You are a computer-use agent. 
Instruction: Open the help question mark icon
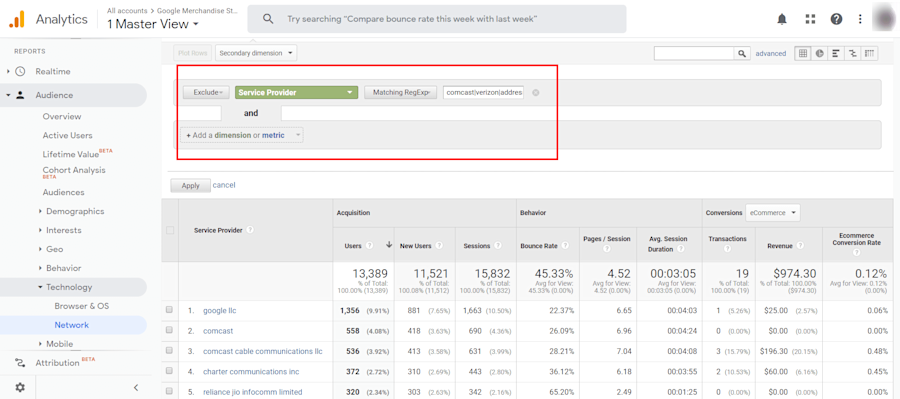pos(836,19)
